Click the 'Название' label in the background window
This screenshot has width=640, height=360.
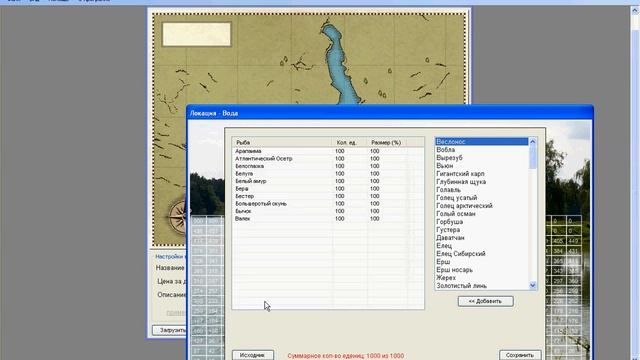click(x=170, y=268)
